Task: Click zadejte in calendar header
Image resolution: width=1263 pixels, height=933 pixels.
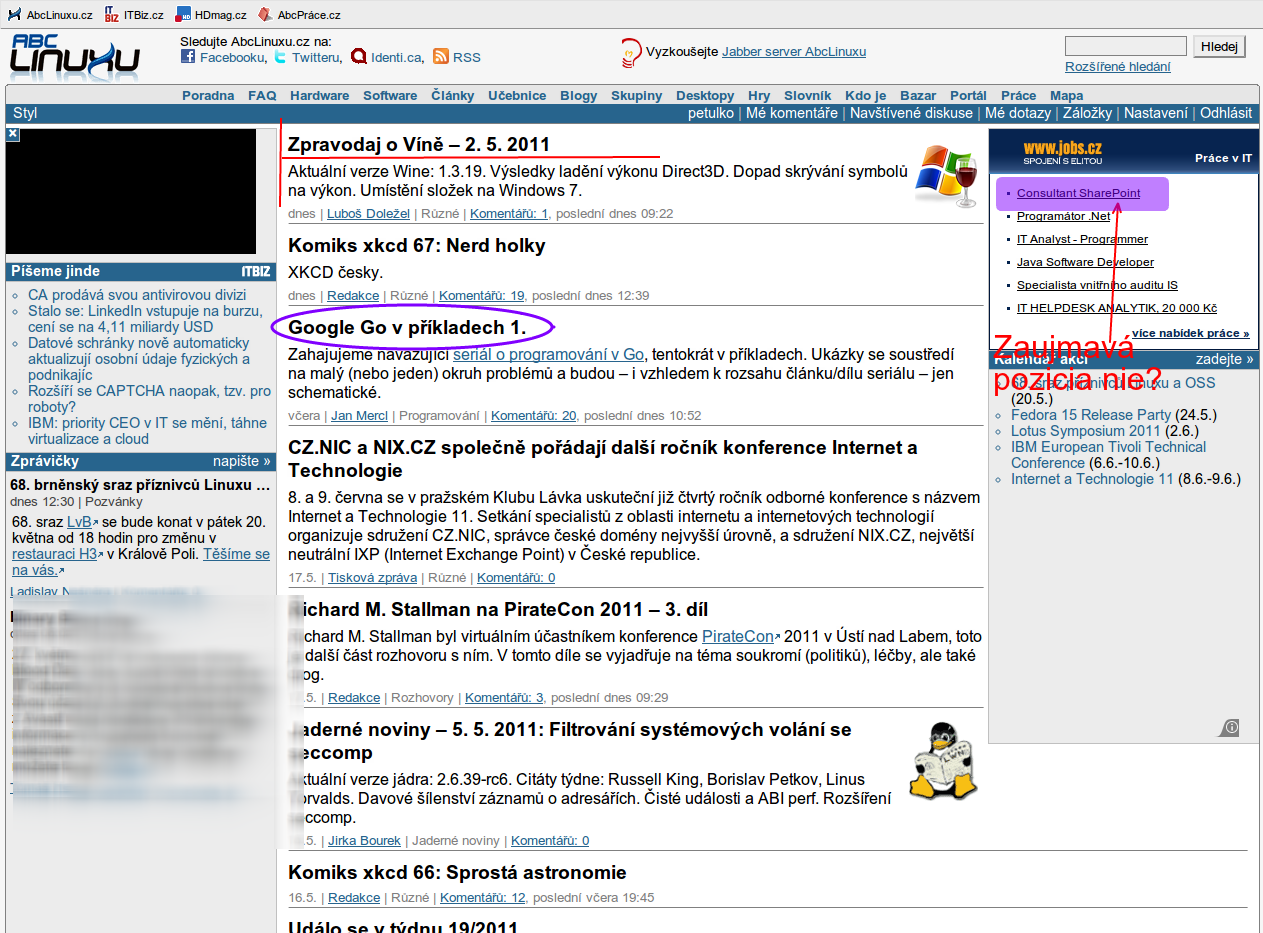Action: 1225,359
